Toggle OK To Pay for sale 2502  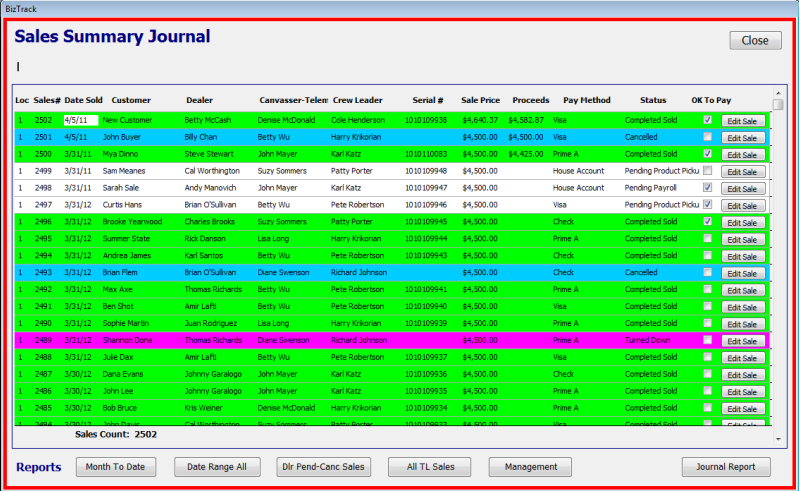point(707,120)
